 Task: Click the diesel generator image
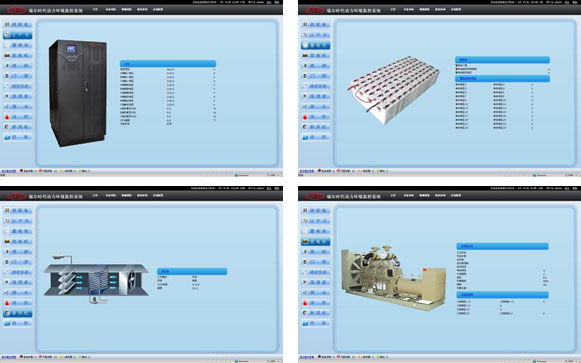click(x=394, y=277)
